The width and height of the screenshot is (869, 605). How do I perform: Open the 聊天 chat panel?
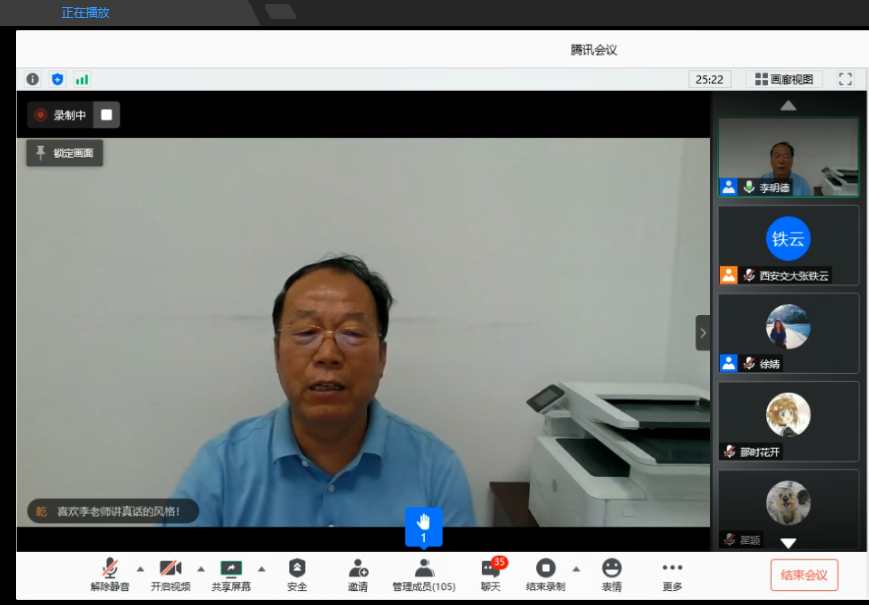click(x=490, y=575)
